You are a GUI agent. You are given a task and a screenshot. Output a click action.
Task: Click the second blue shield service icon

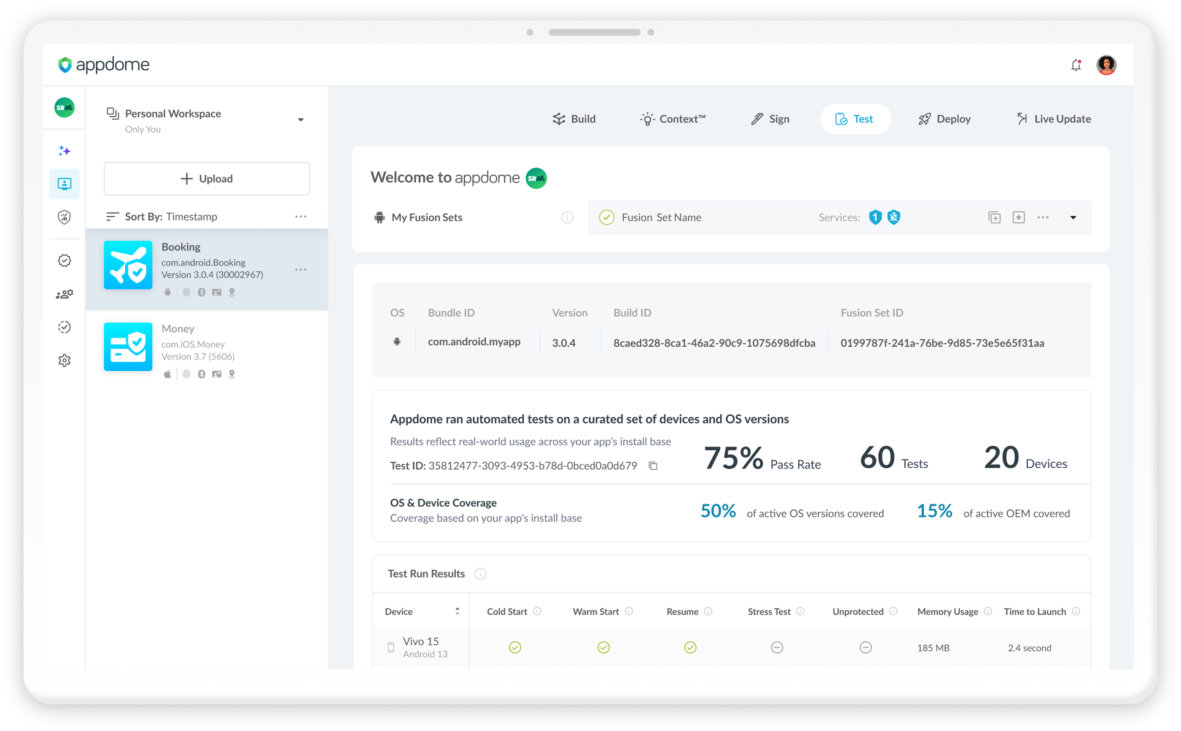click(894, 218)
